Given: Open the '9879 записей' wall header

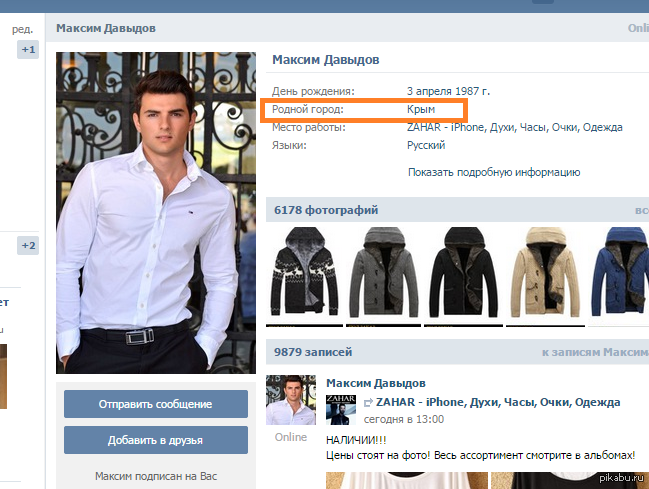Looking at the screenshot, I should pyautogui.click(x=312, y=352).
